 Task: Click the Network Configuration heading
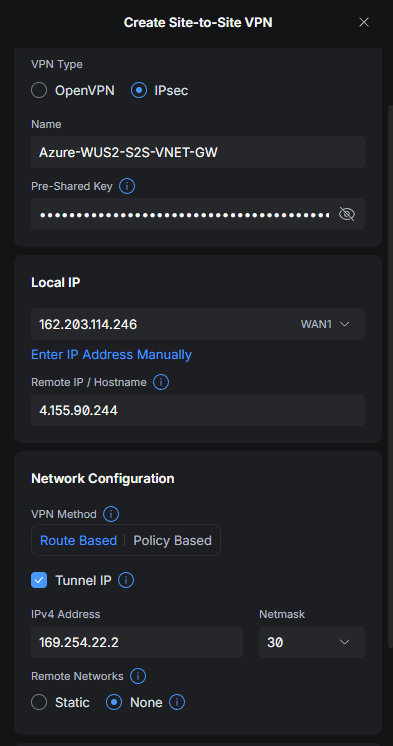[103, 479]
